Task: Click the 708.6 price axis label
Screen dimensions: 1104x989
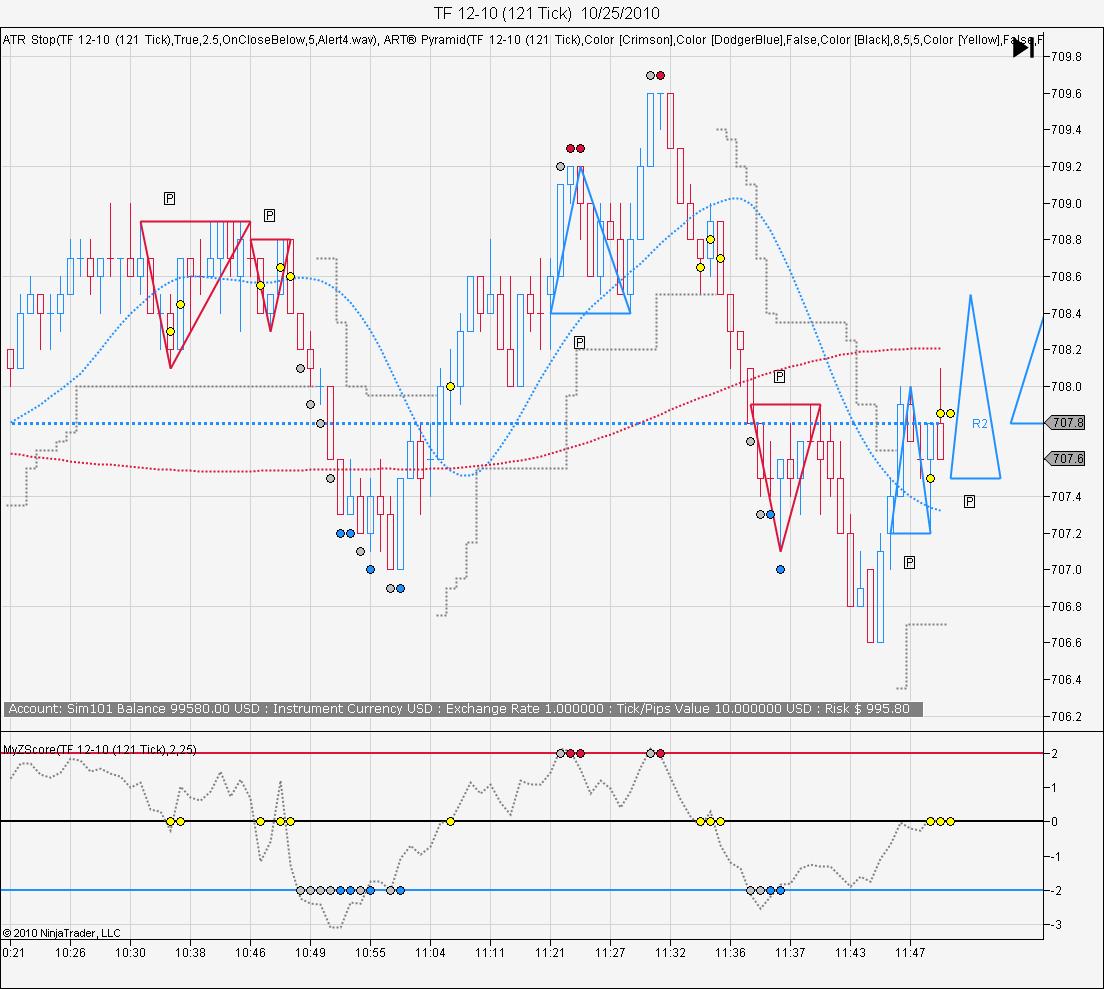Action: (x=1066, y=277)
